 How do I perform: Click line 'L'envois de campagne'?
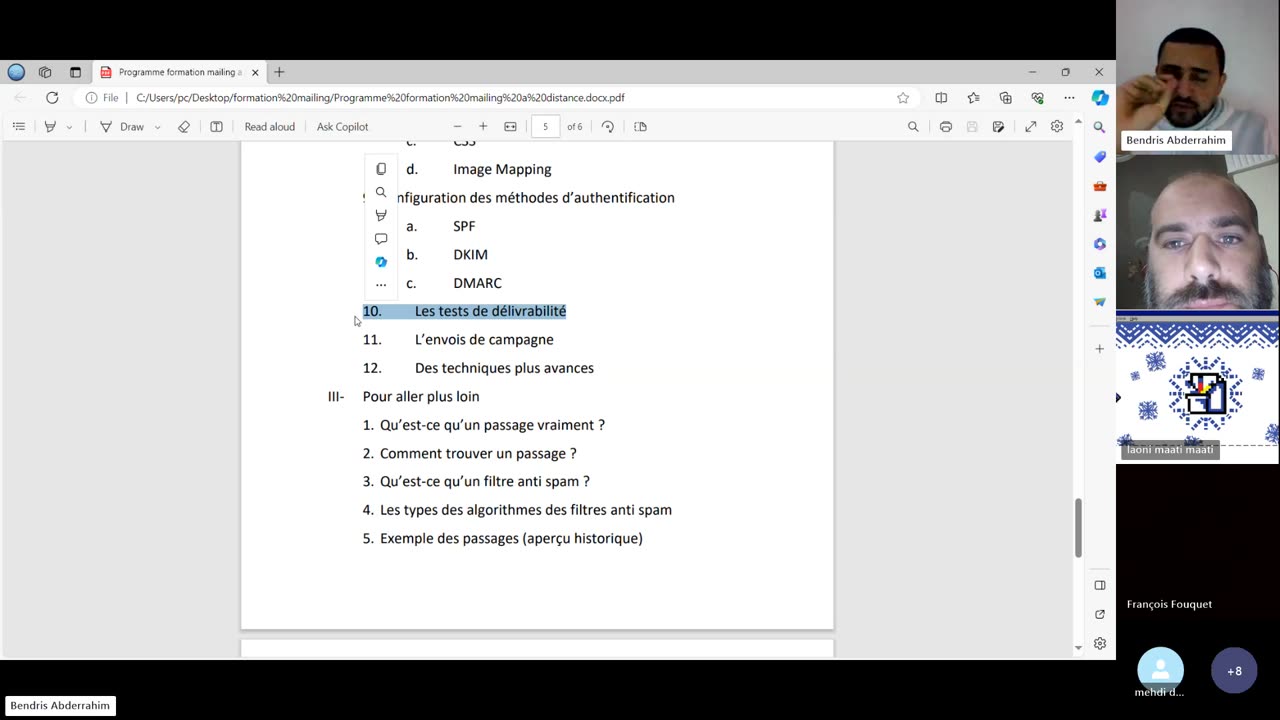[x=484, y=340]
